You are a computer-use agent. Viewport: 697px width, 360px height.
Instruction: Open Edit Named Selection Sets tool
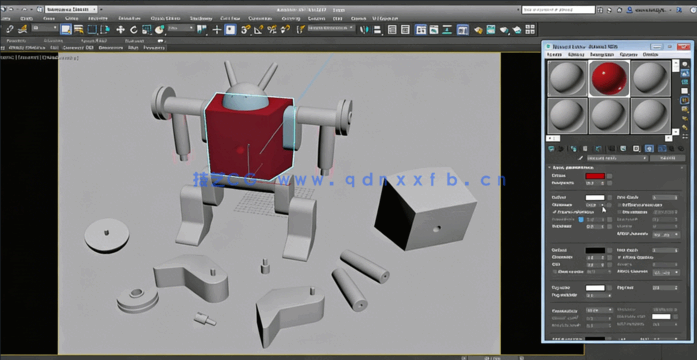(x=301, y=30)
